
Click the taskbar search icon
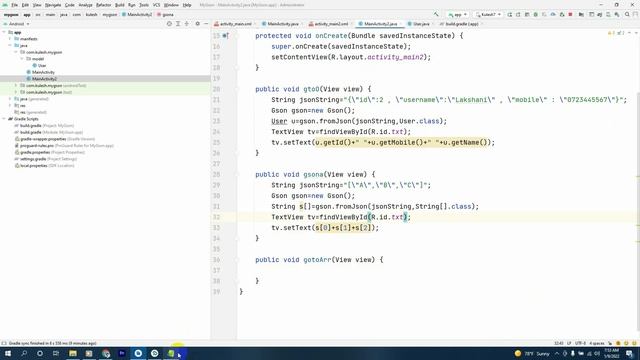pyautogui.click(x=24, y=353)
